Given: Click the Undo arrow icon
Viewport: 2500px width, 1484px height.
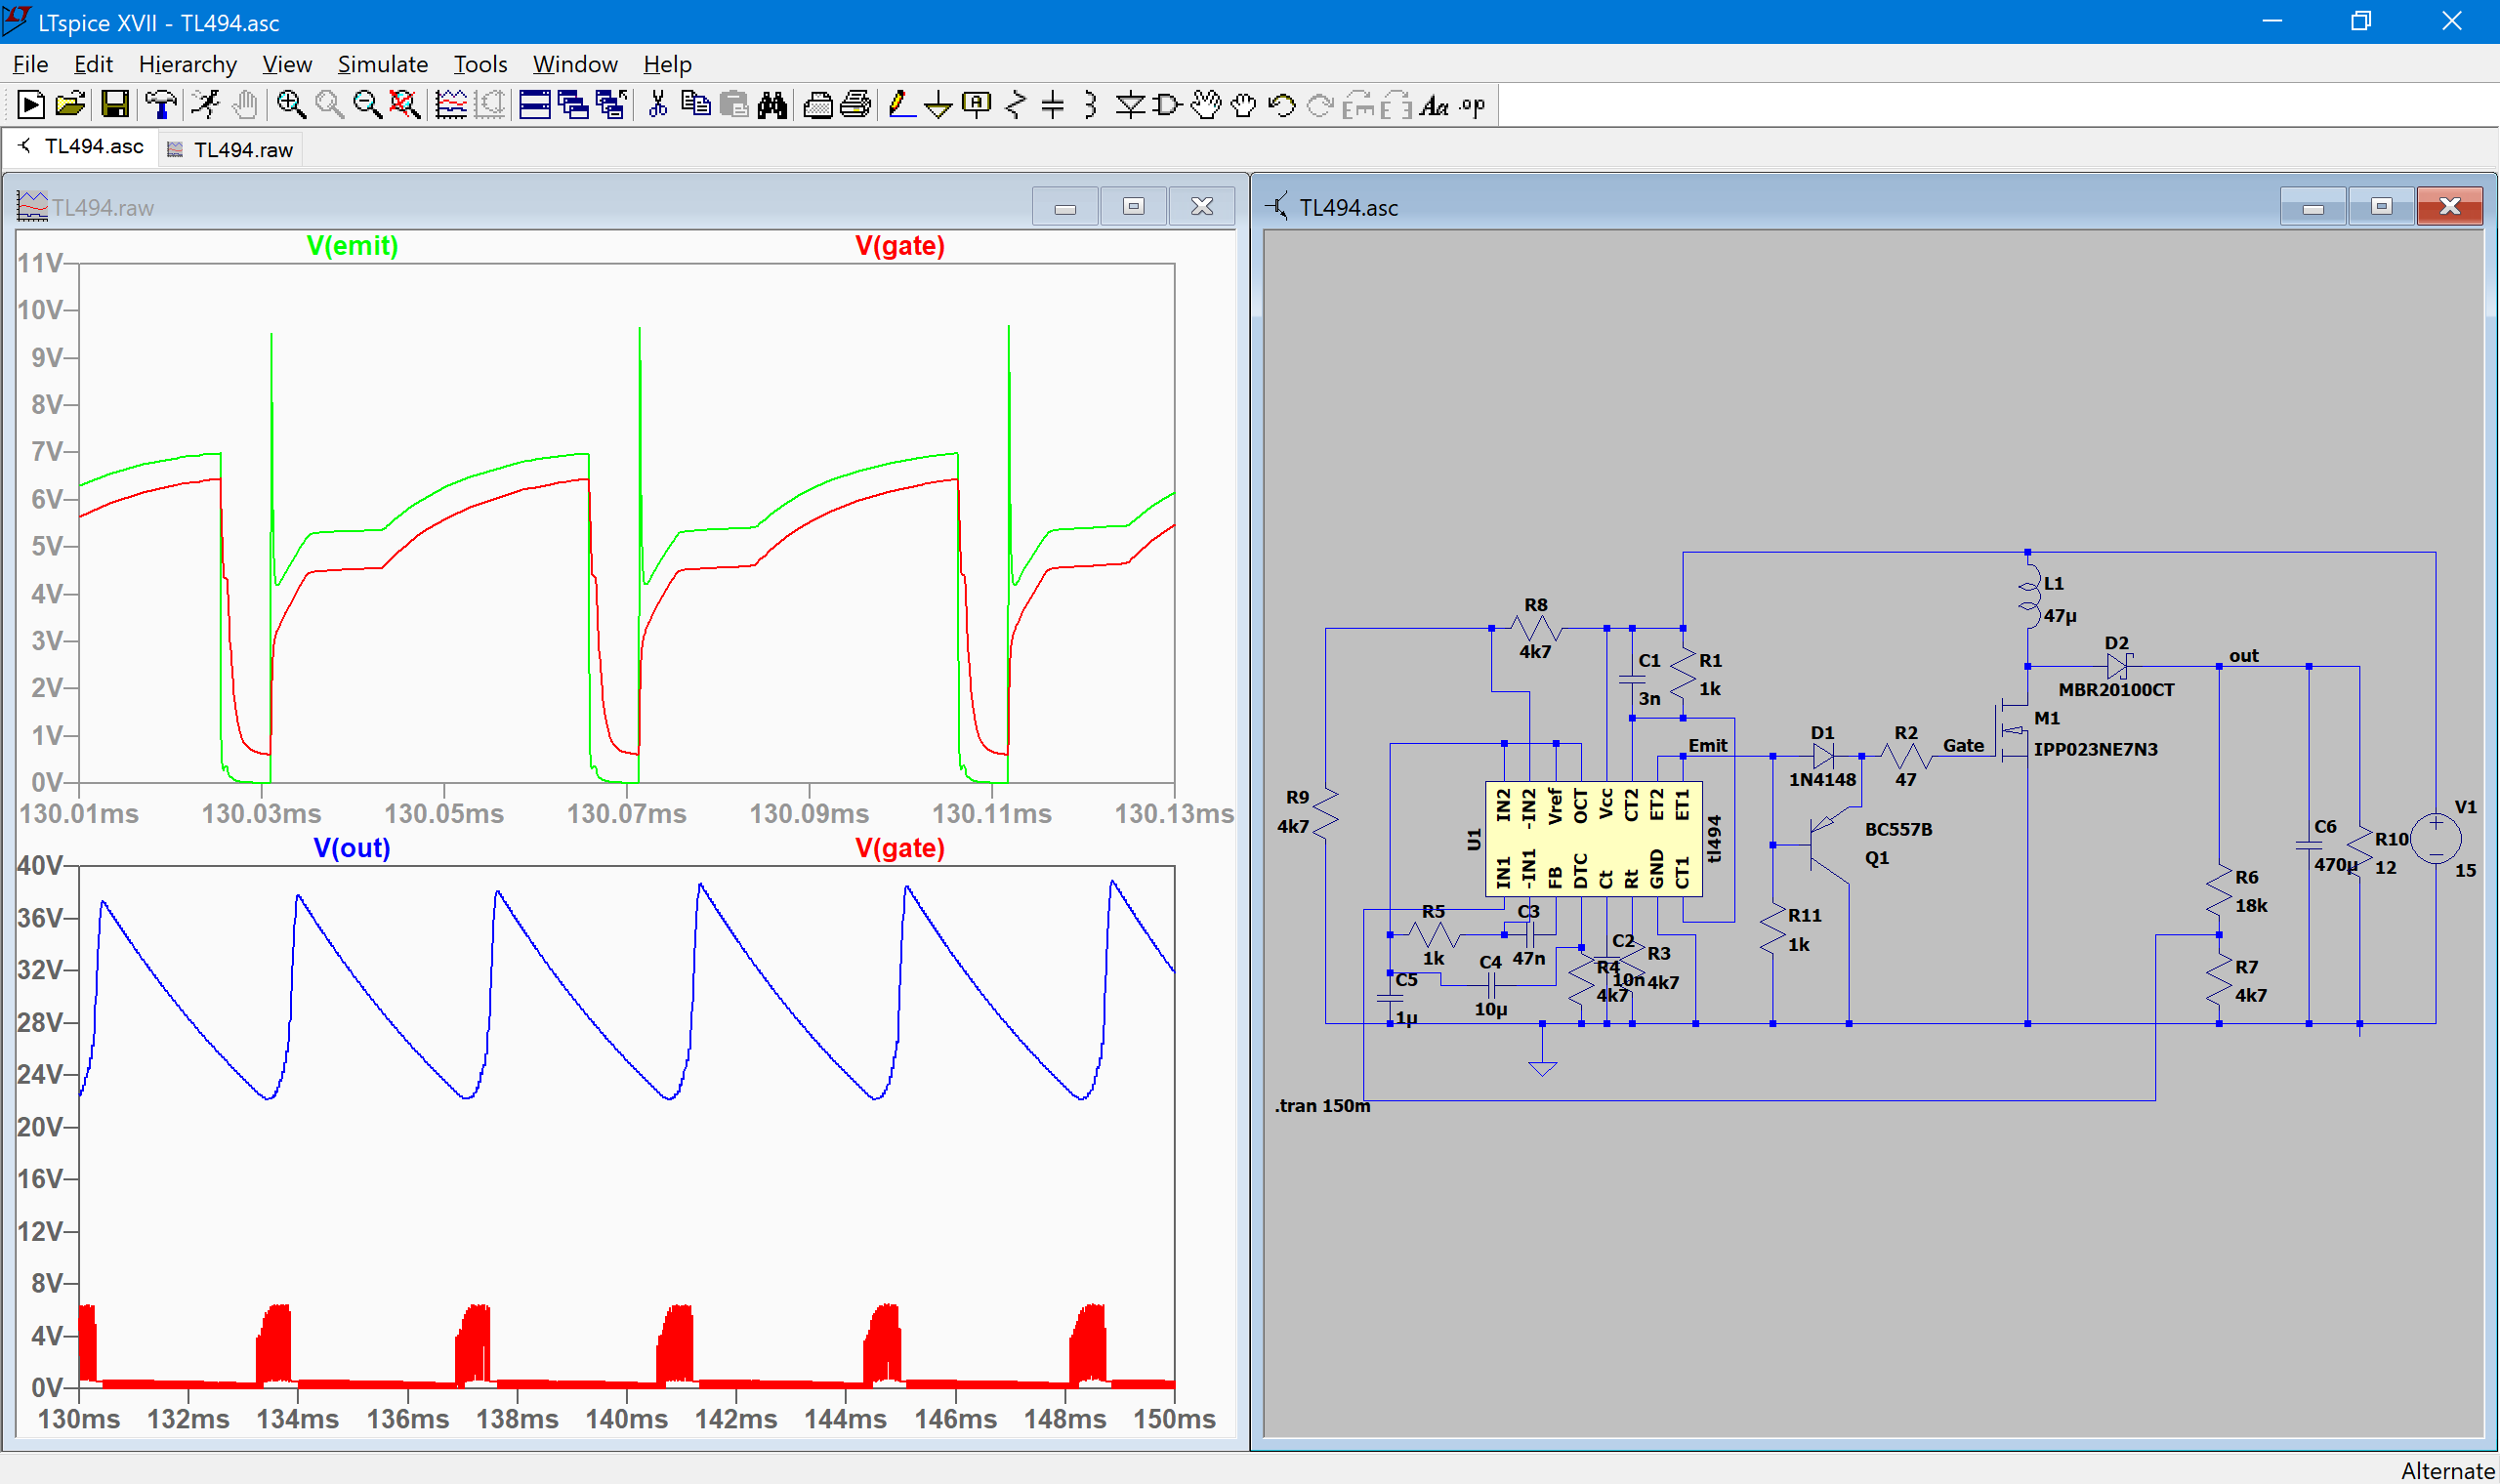Looking at the screenshot, I should tap(1281, 105).
